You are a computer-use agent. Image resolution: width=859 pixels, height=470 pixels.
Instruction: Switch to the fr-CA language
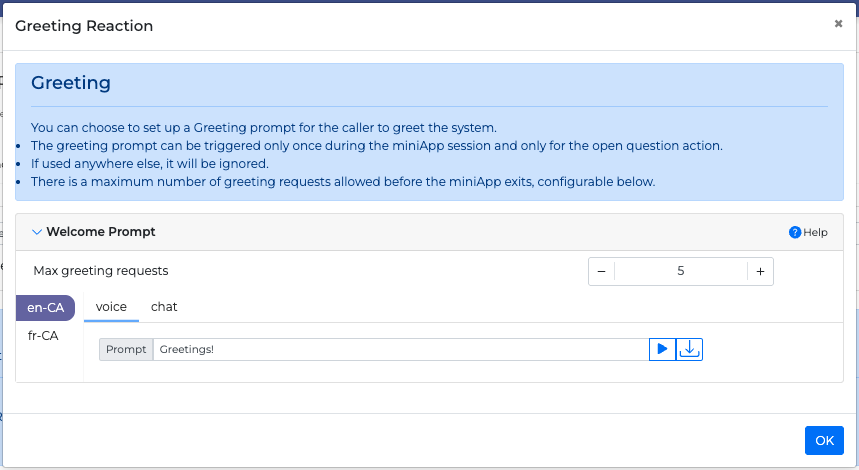coord(43,336)
